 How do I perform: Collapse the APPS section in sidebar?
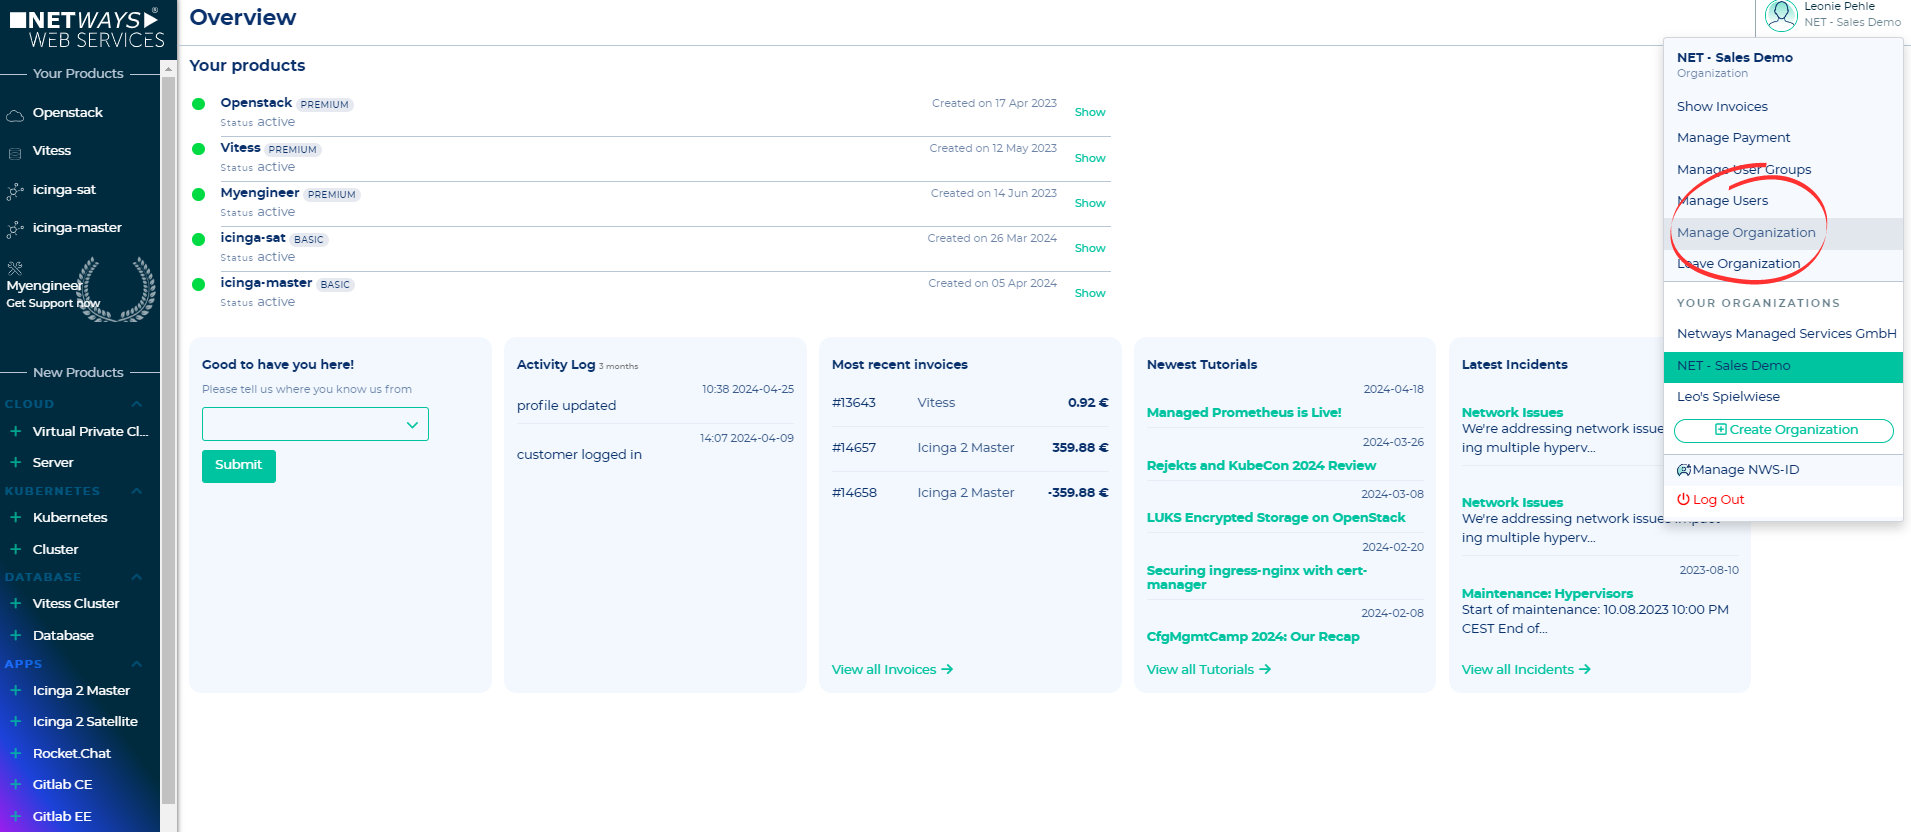pyautogui.click(x=136, y=664)
